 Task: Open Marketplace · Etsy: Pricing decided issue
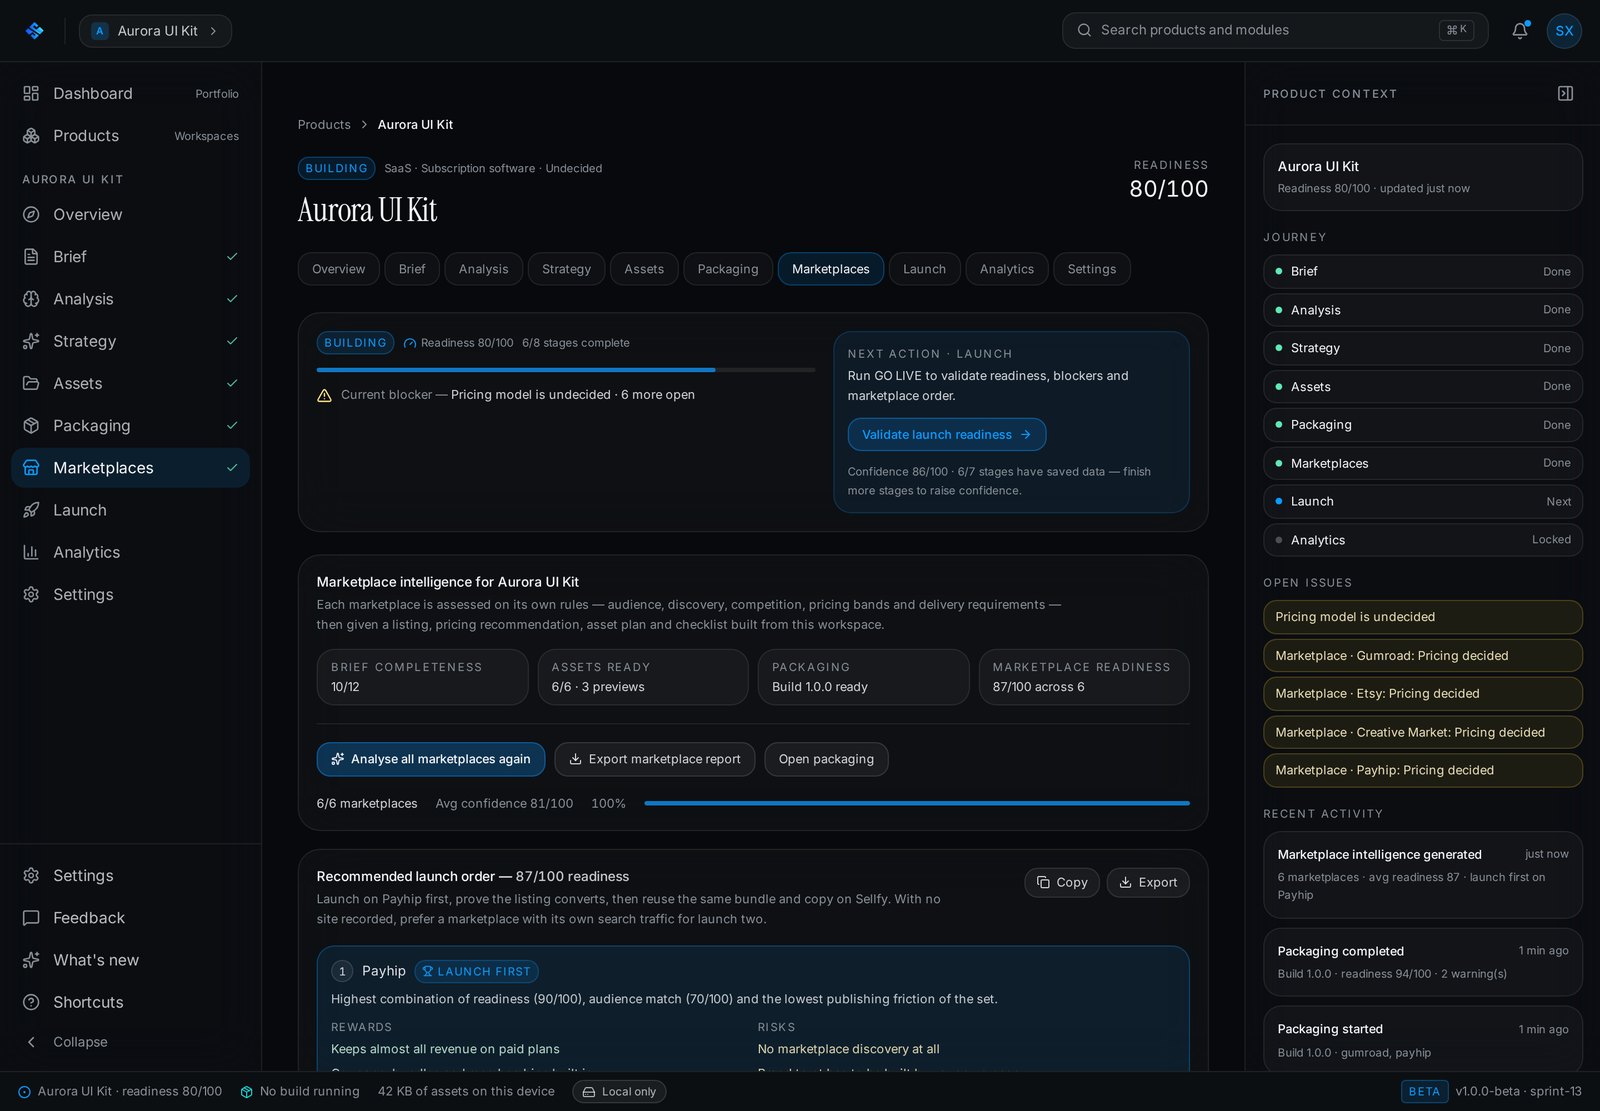tap(1423, 694)
